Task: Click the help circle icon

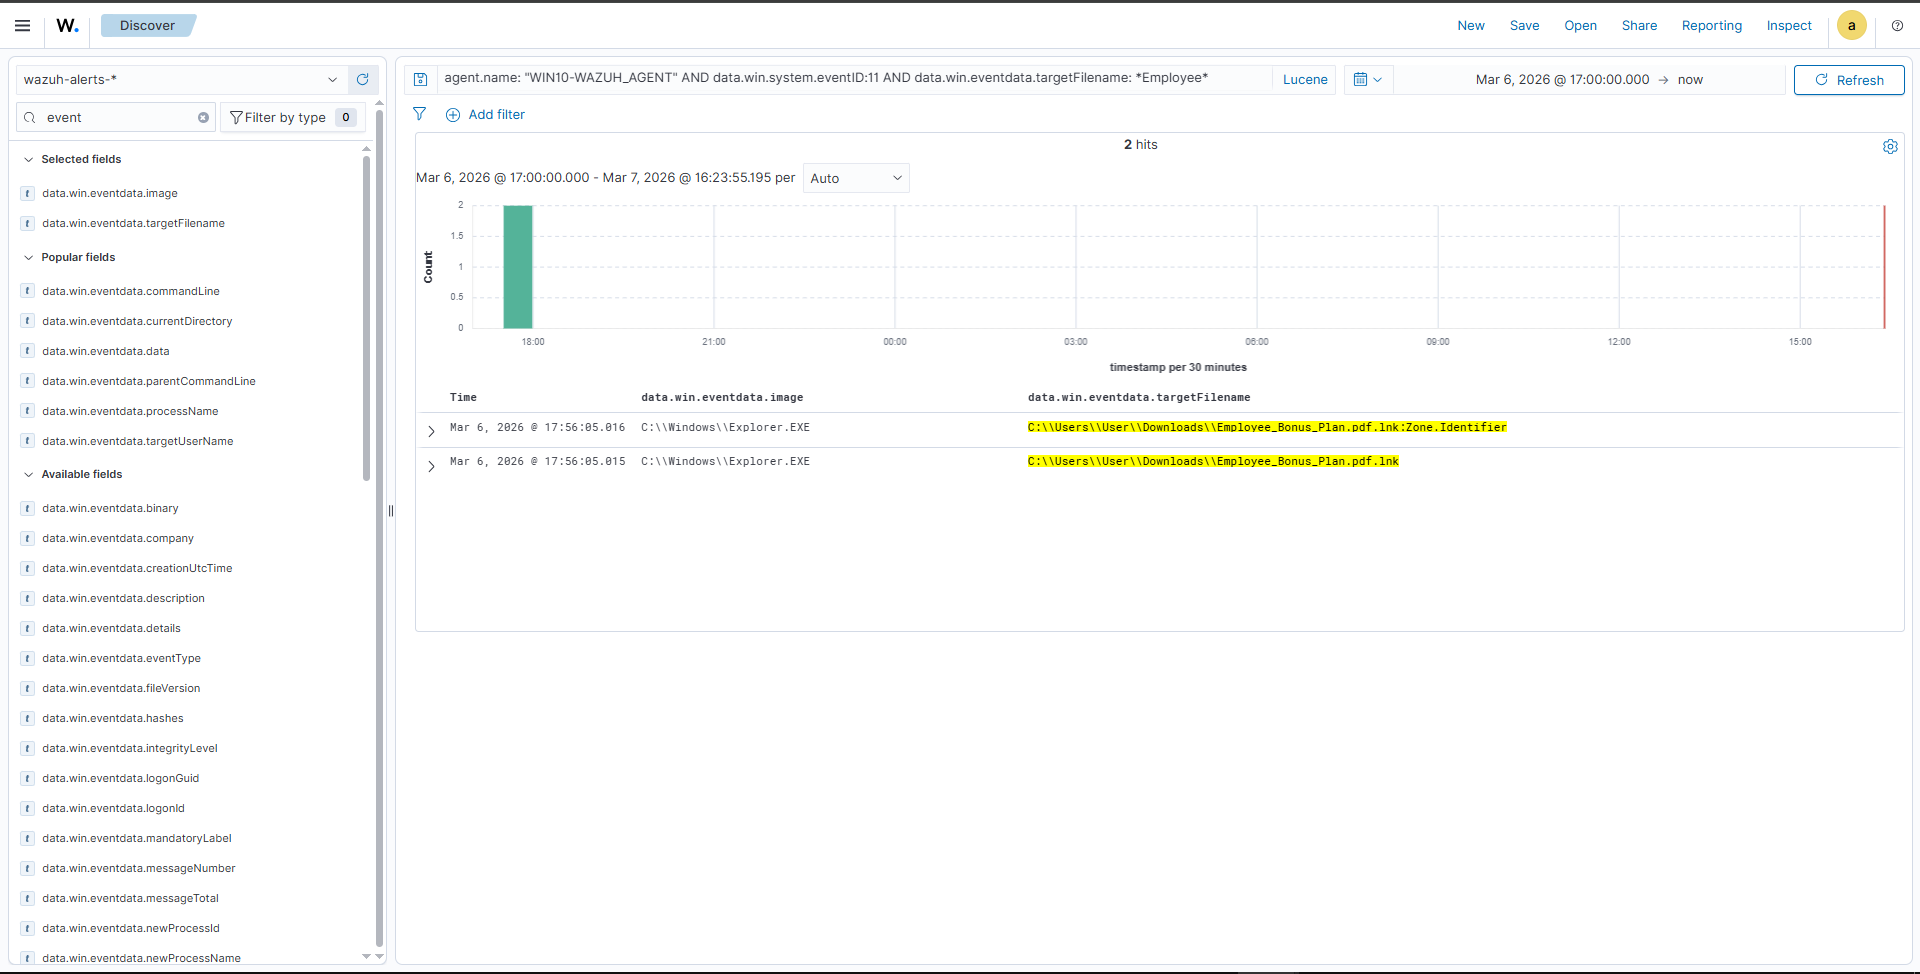Action: pyautogui.click(x=1897, y=26)
